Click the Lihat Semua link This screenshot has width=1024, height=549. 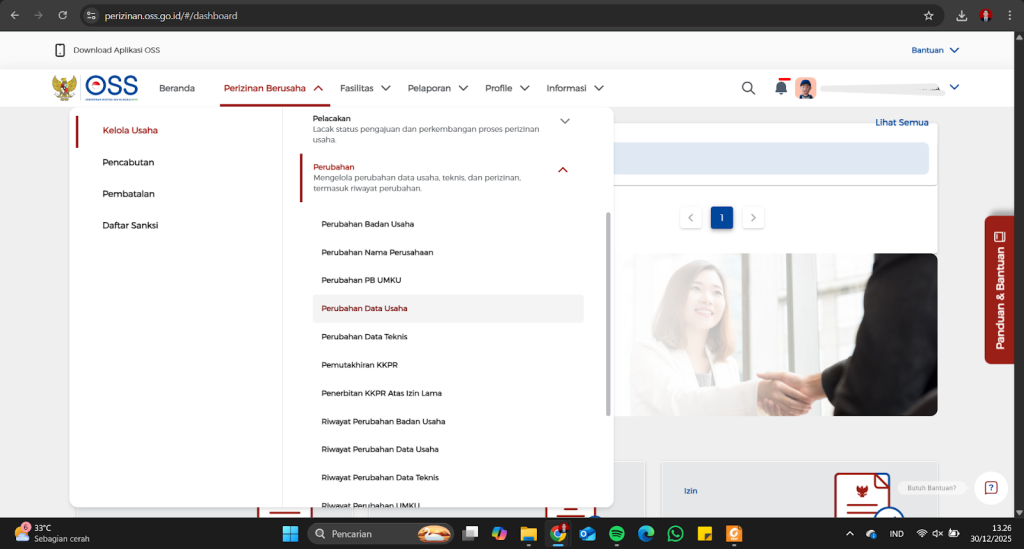click(901, 123)
